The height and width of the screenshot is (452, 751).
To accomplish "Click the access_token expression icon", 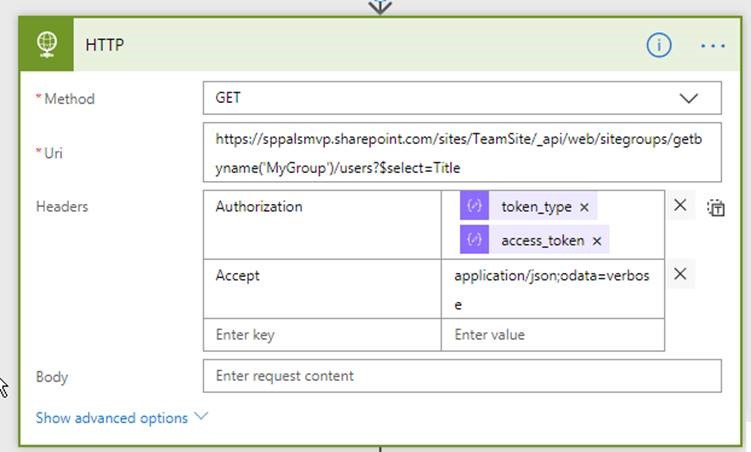I will 474,239.
